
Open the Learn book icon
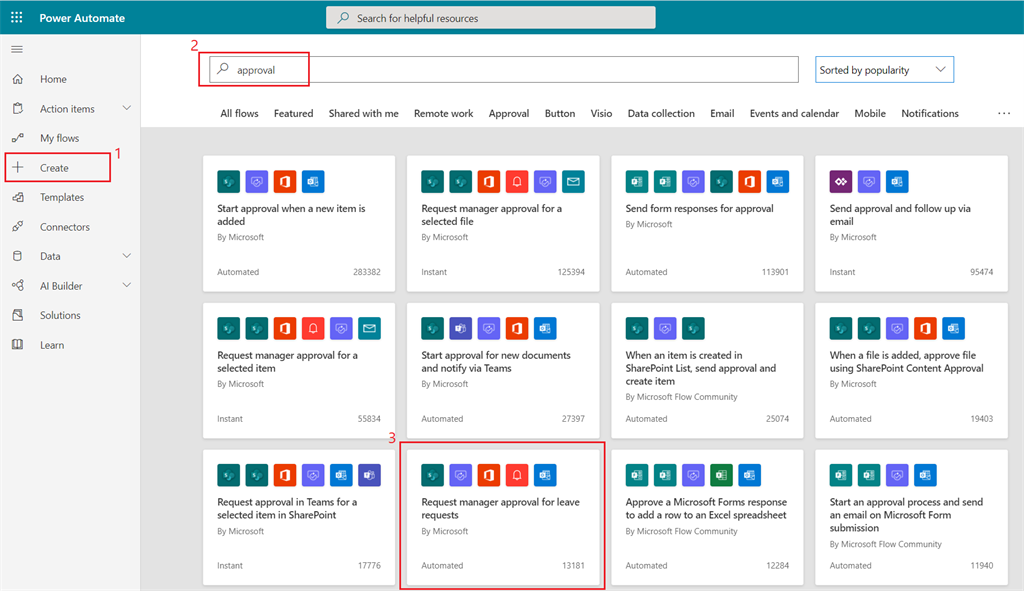[18, 345]
